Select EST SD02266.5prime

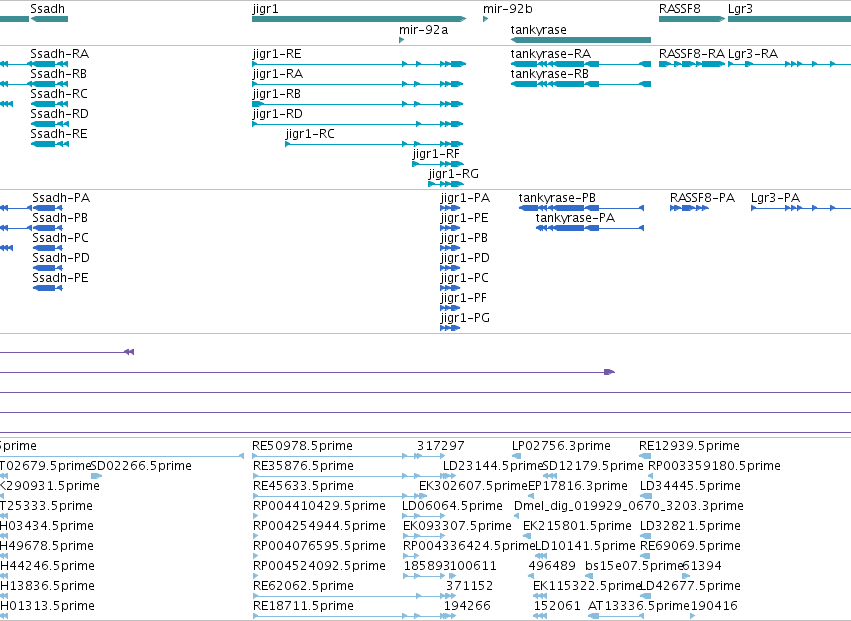coord(141,466)
